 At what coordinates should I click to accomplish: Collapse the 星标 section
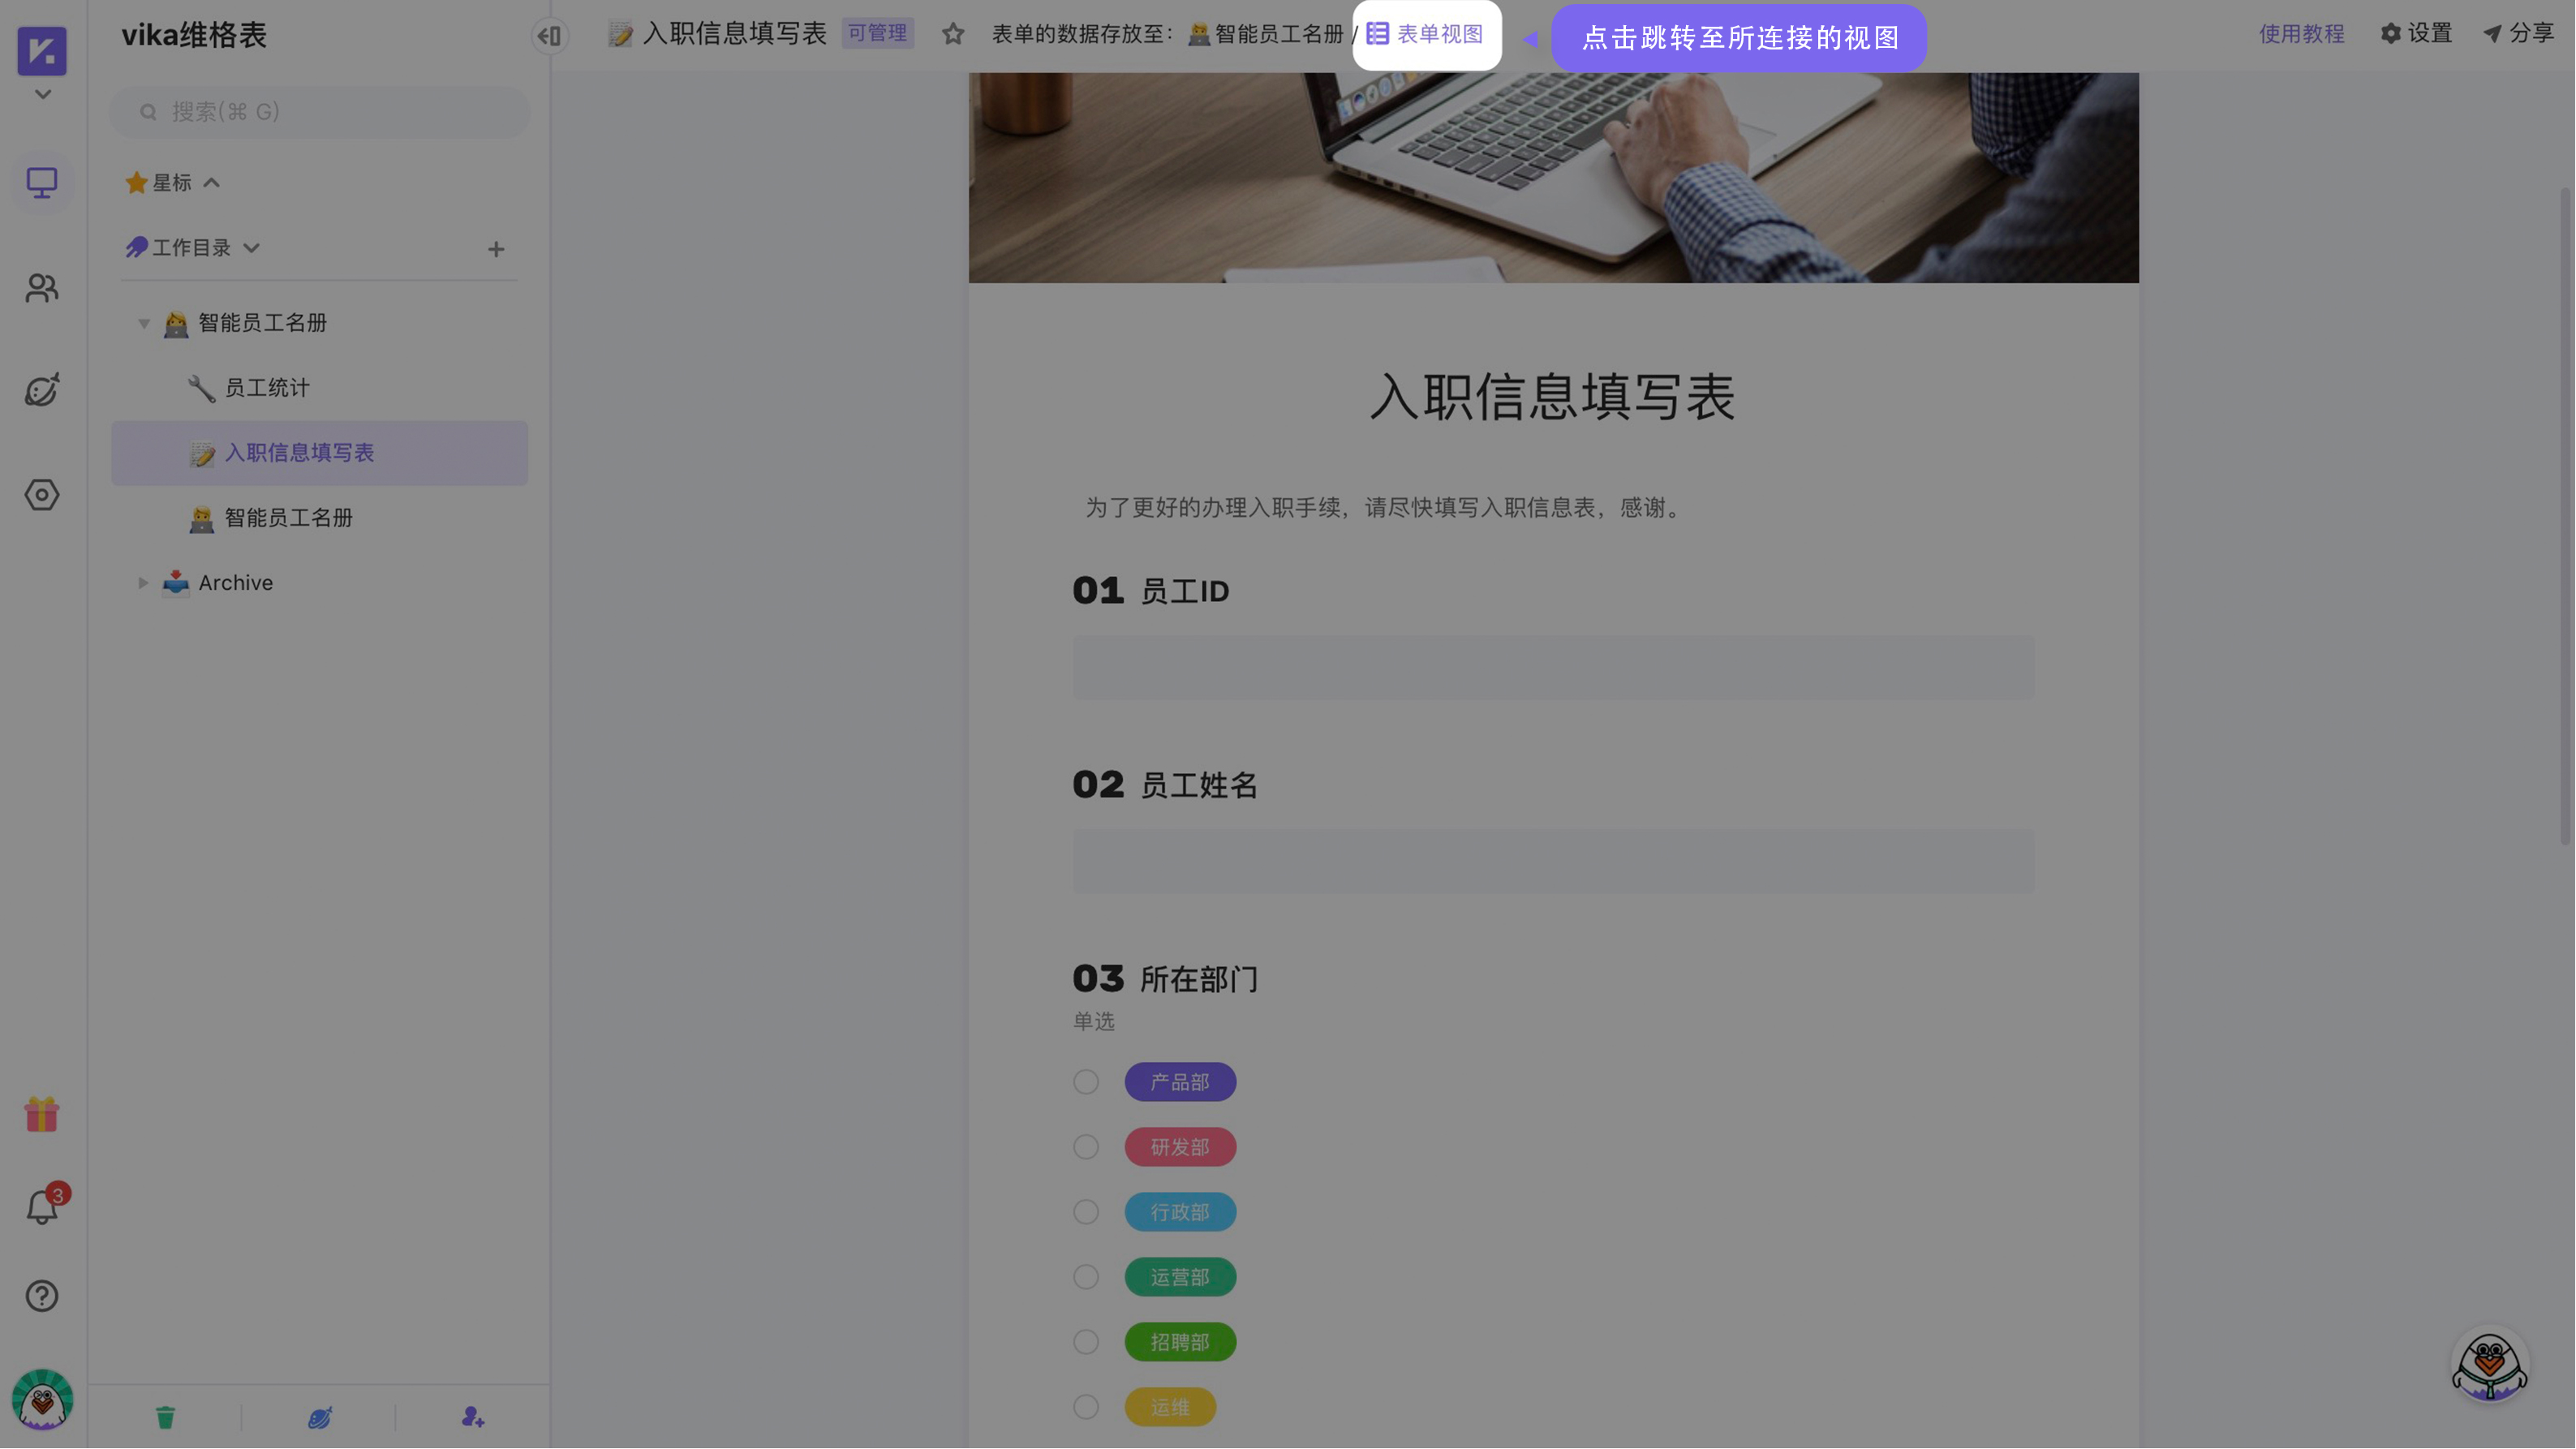click(x=212, y=182)
